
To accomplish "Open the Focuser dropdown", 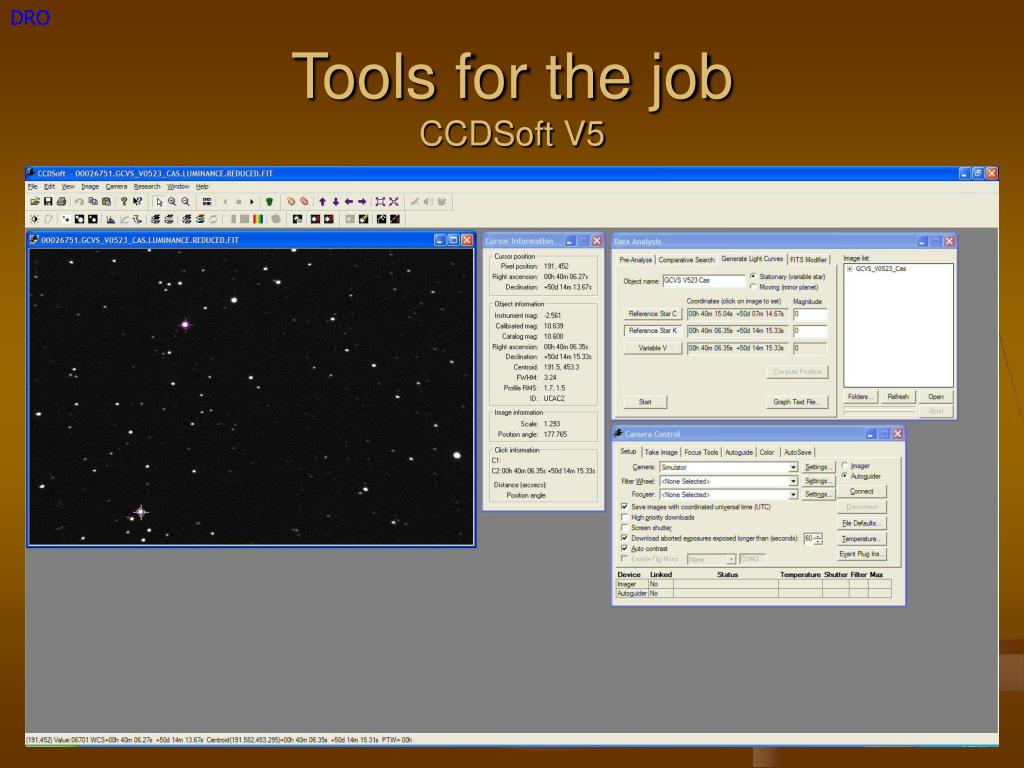I will point(793,495).
